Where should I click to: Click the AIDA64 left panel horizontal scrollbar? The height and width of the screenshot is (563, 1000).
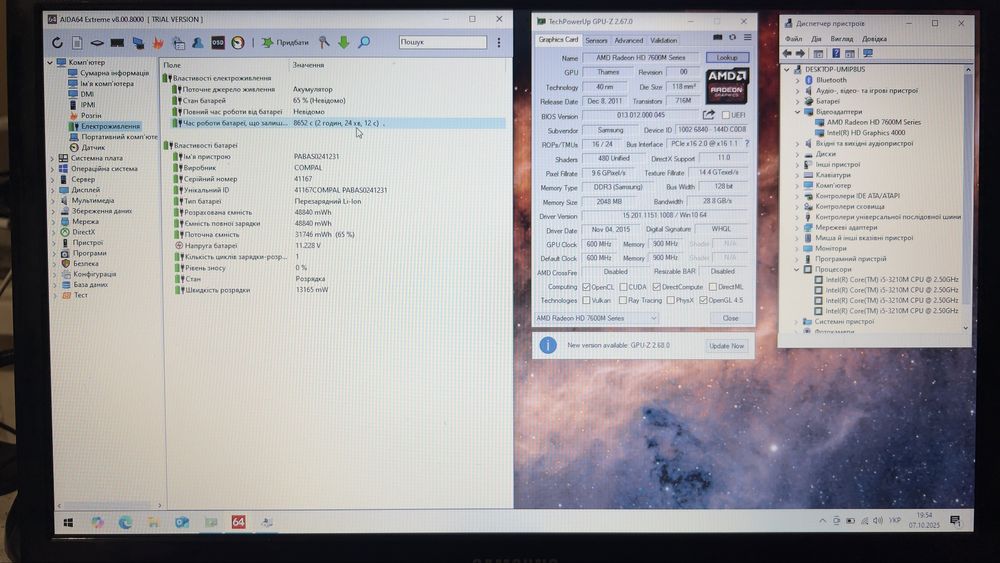109,506
